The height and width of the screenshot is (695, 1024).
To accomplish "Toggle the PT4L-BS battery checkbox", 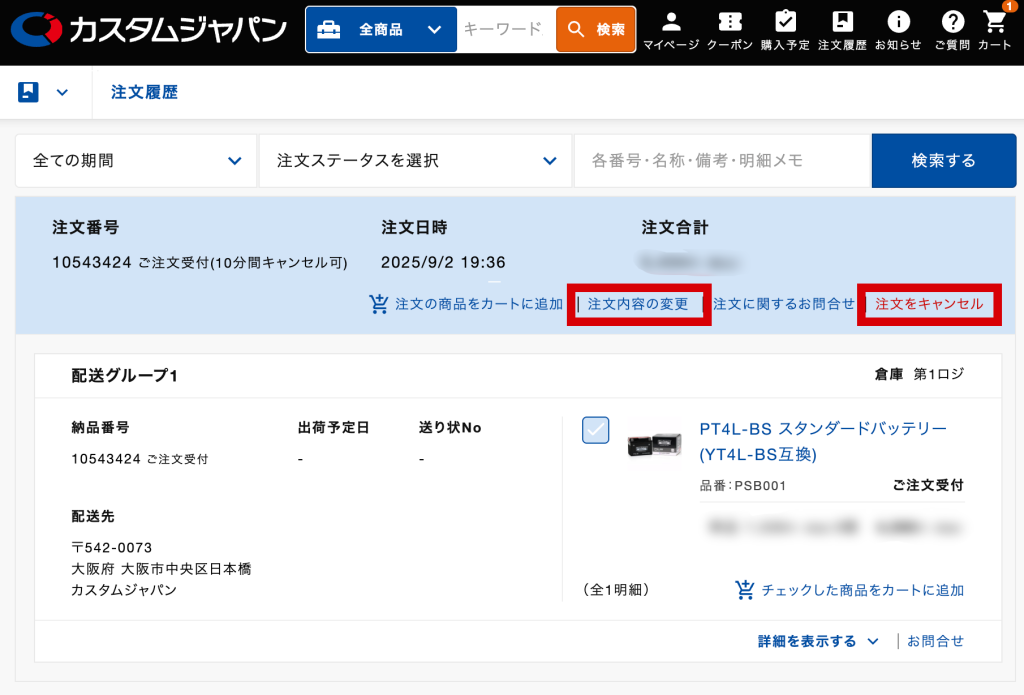I will click(x=596, y=430).
